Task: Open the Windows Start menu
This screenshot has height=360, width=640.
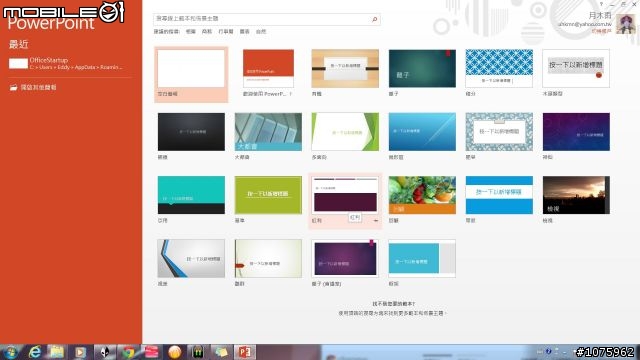Action: click(x=11, y=352)
